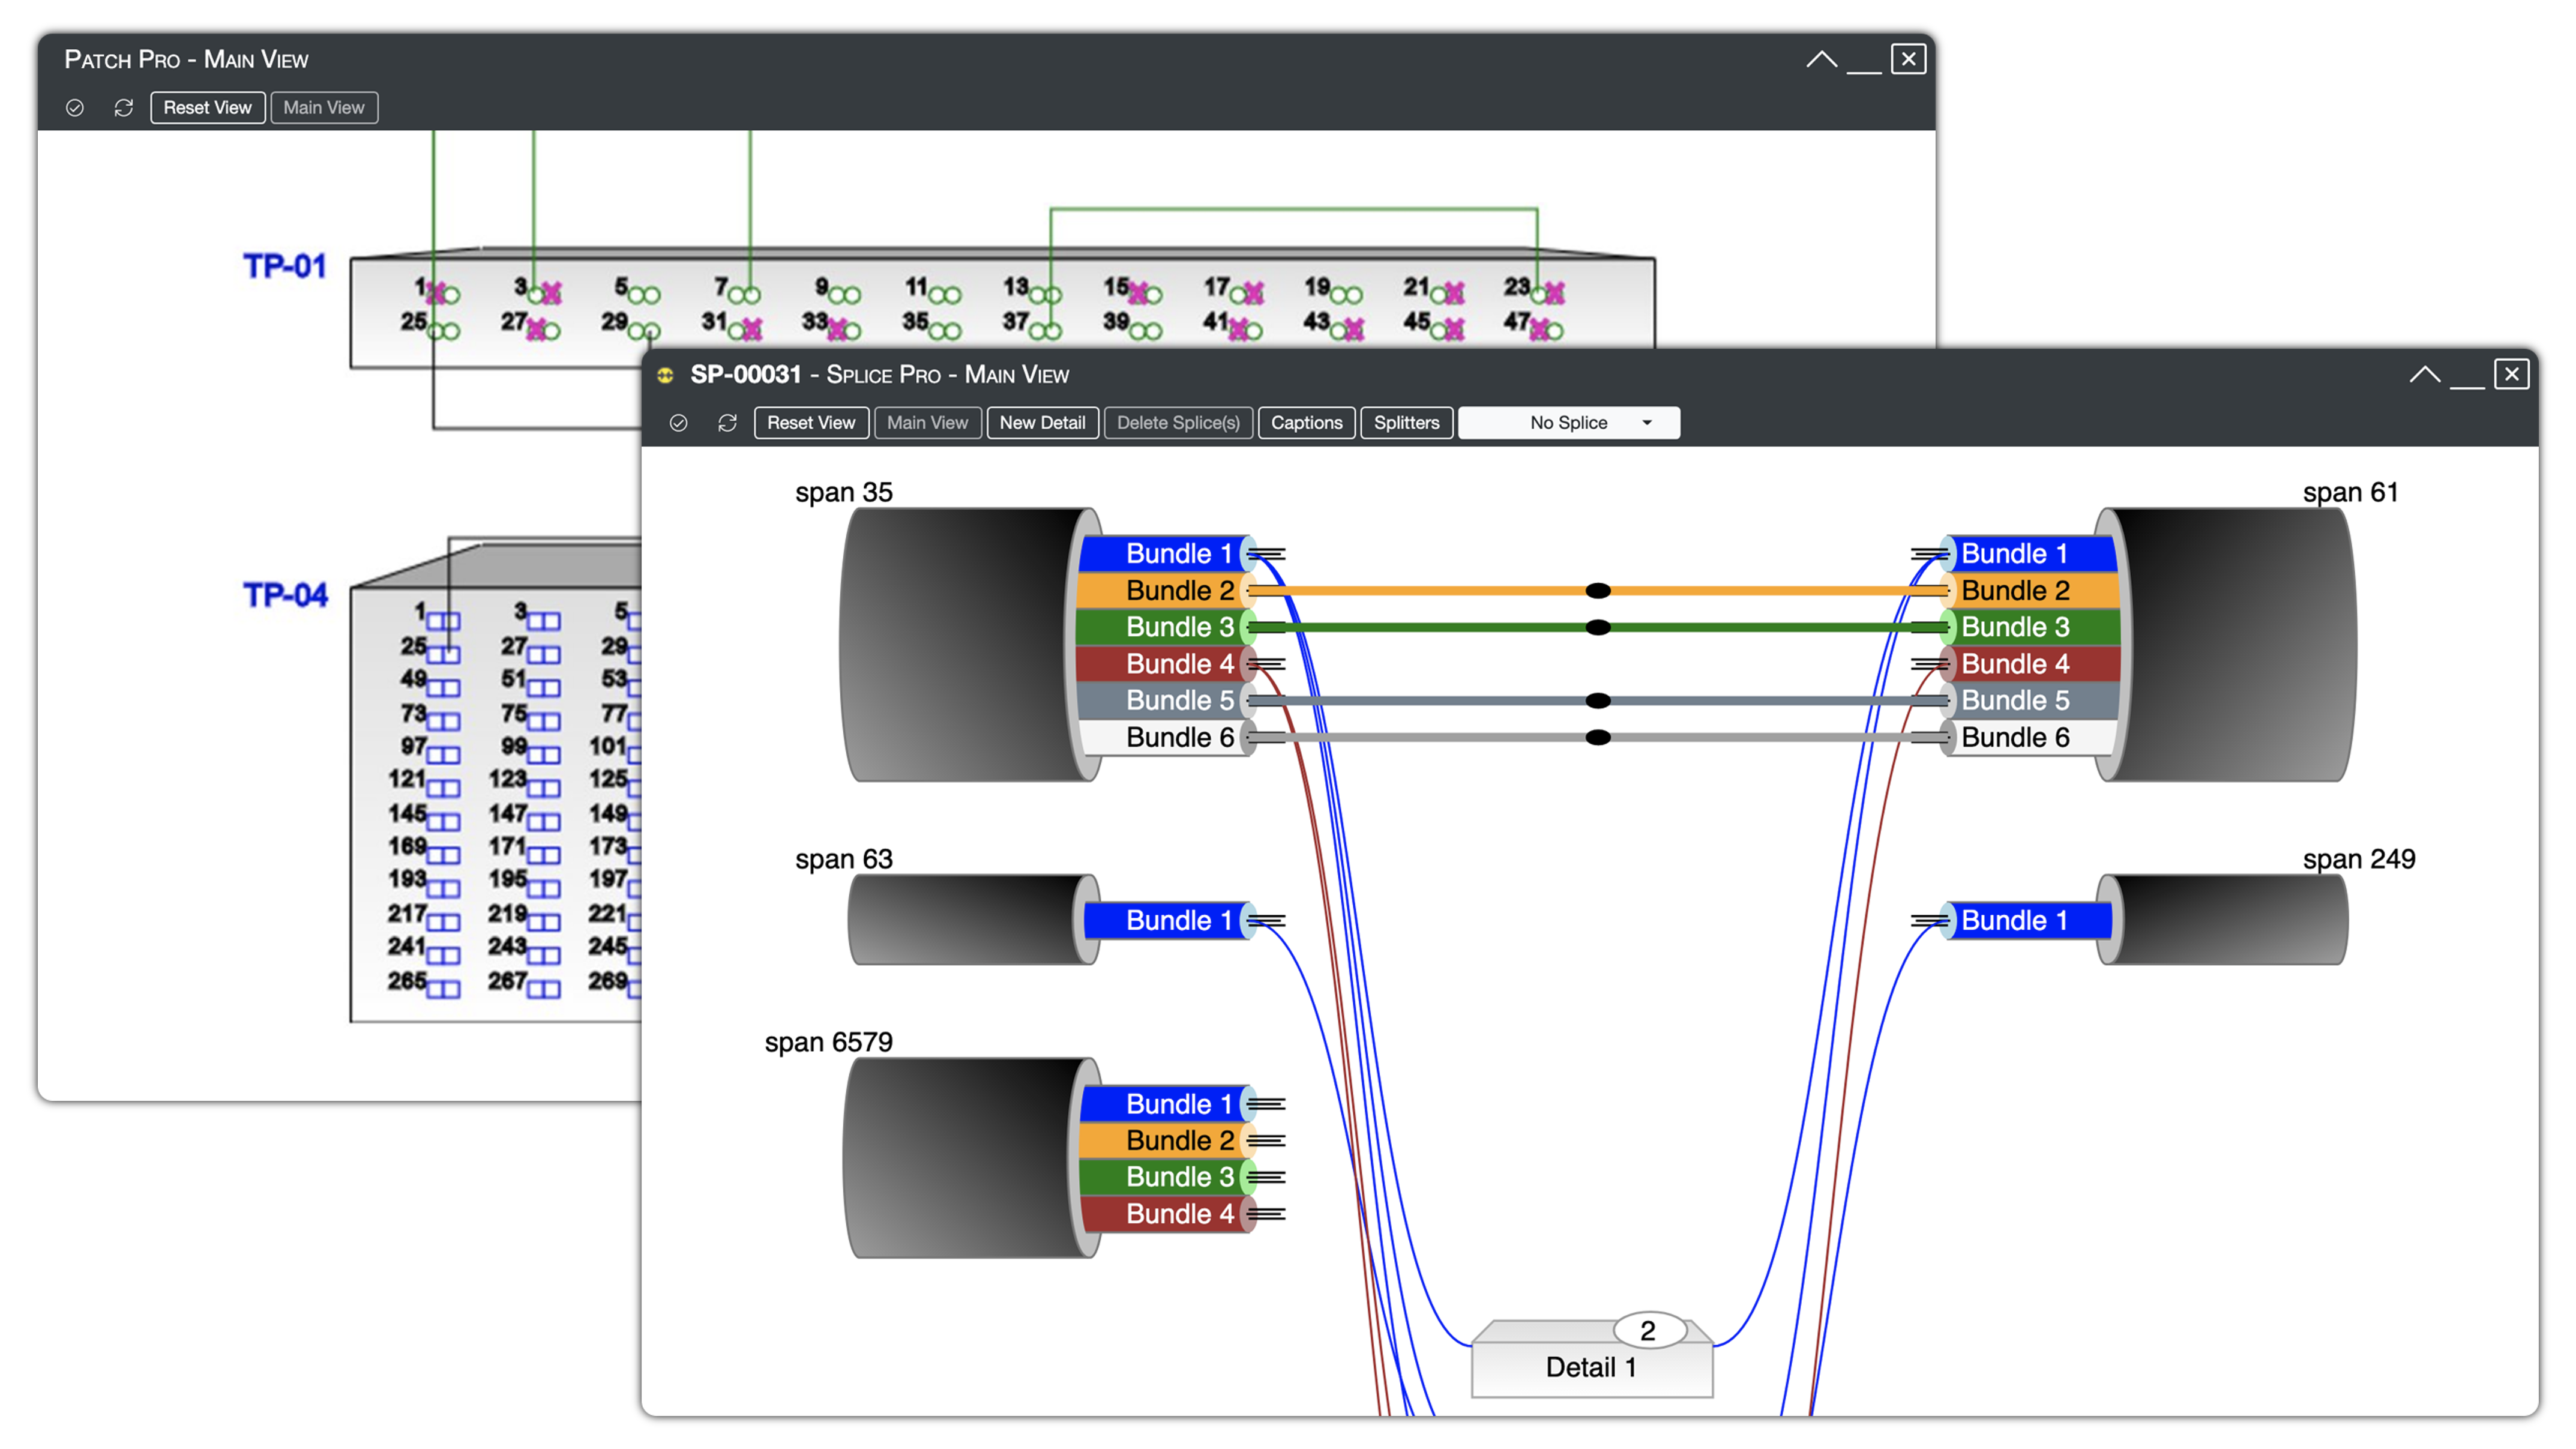Click TP-01 port 5 connector
Screen dimensions: 2576x1449
click(645, 295)
